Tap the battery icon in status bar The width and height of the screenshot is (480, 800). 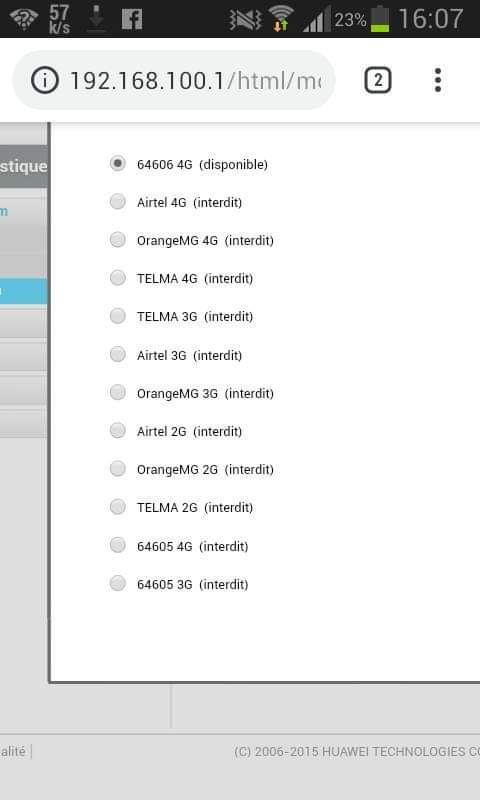[380, 19]
